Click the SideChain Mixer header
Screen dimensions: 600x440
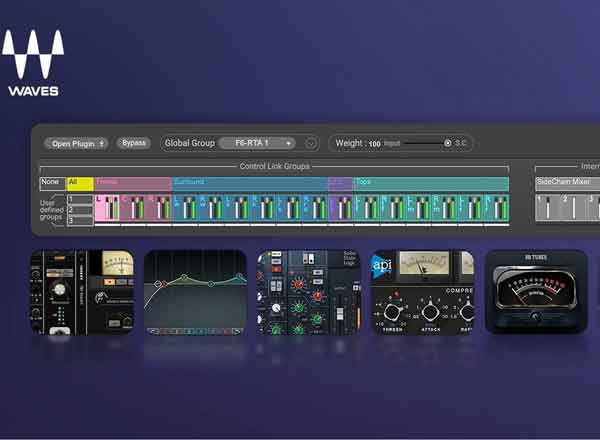pos(564,183)
